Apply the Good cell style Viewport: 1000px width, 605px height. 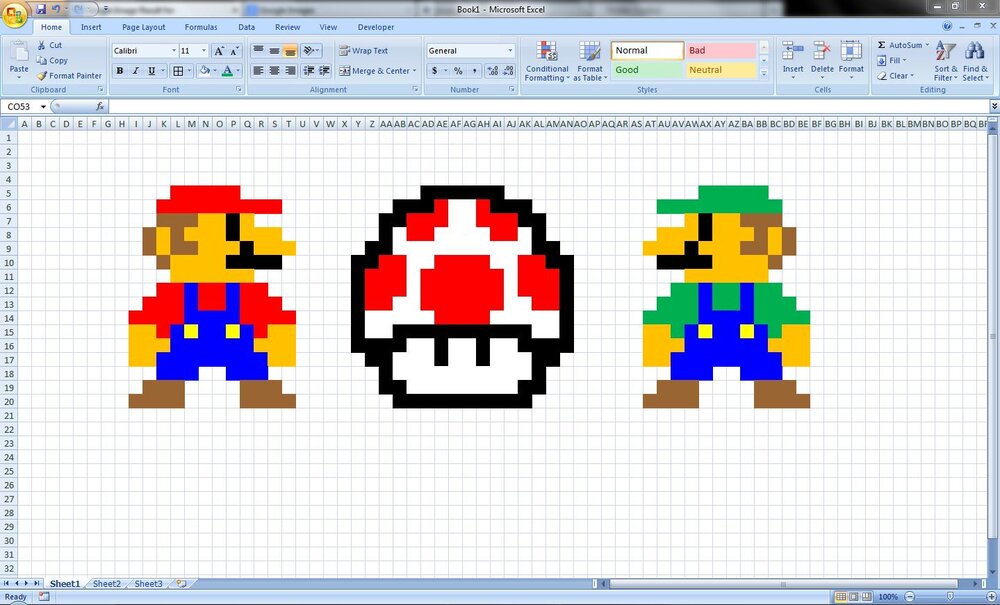pos(647,70)
